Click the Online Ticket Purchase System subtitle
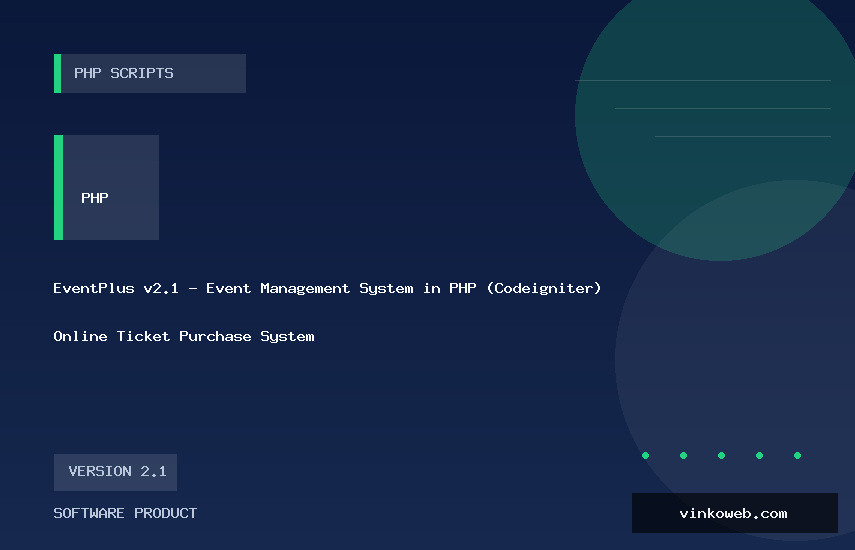The width and height of the screenshot is (855, 550). click(x=184, y=336)
